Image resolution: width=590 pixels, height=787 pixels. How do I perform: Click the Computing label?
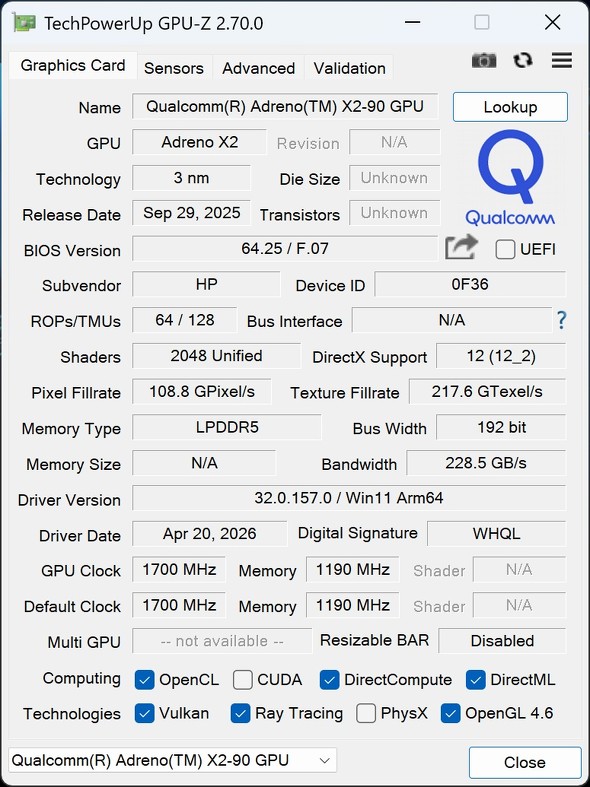82,678
